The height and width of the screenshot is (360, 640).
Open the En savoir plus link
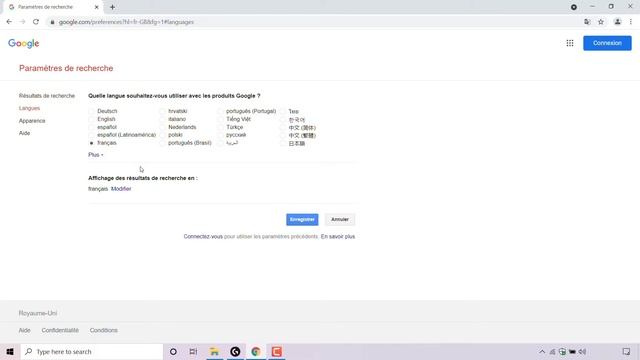[x=338, y=237]
